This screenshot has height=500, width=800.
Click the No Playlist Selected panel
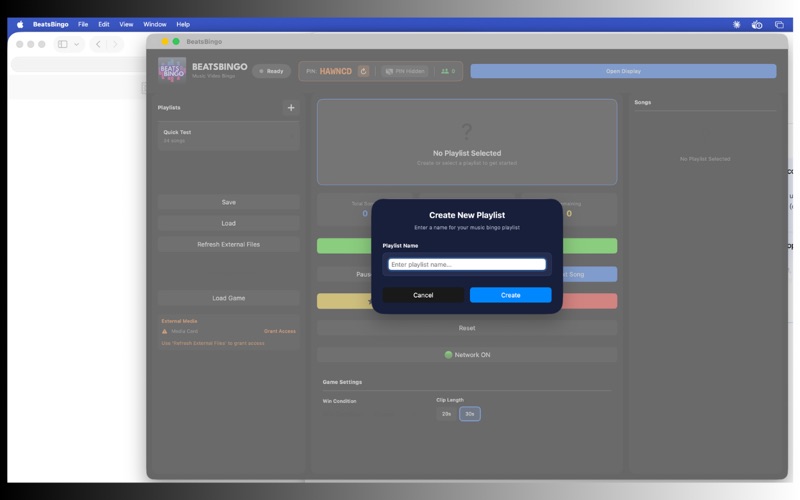pos(467,142)
